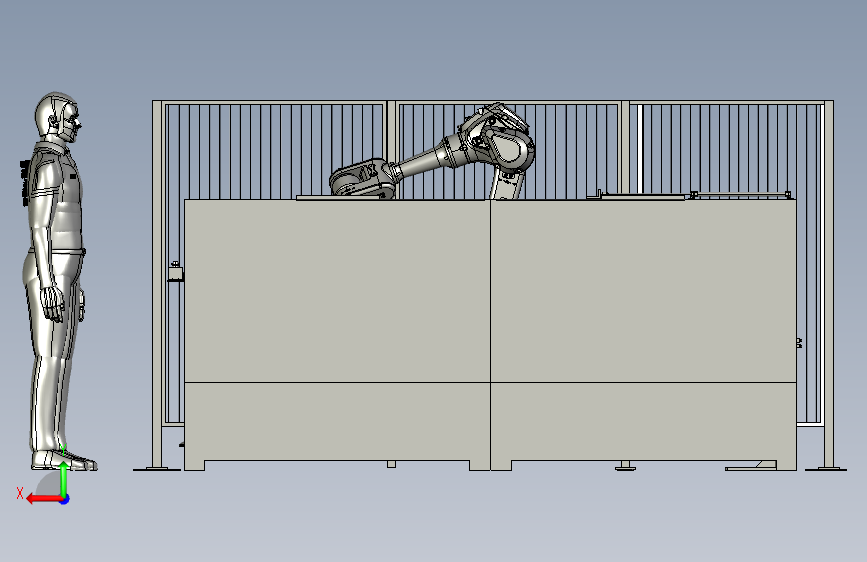Click the red "X" axis label
The width and height of the screenshot is (867, 562).
point(20,493)
